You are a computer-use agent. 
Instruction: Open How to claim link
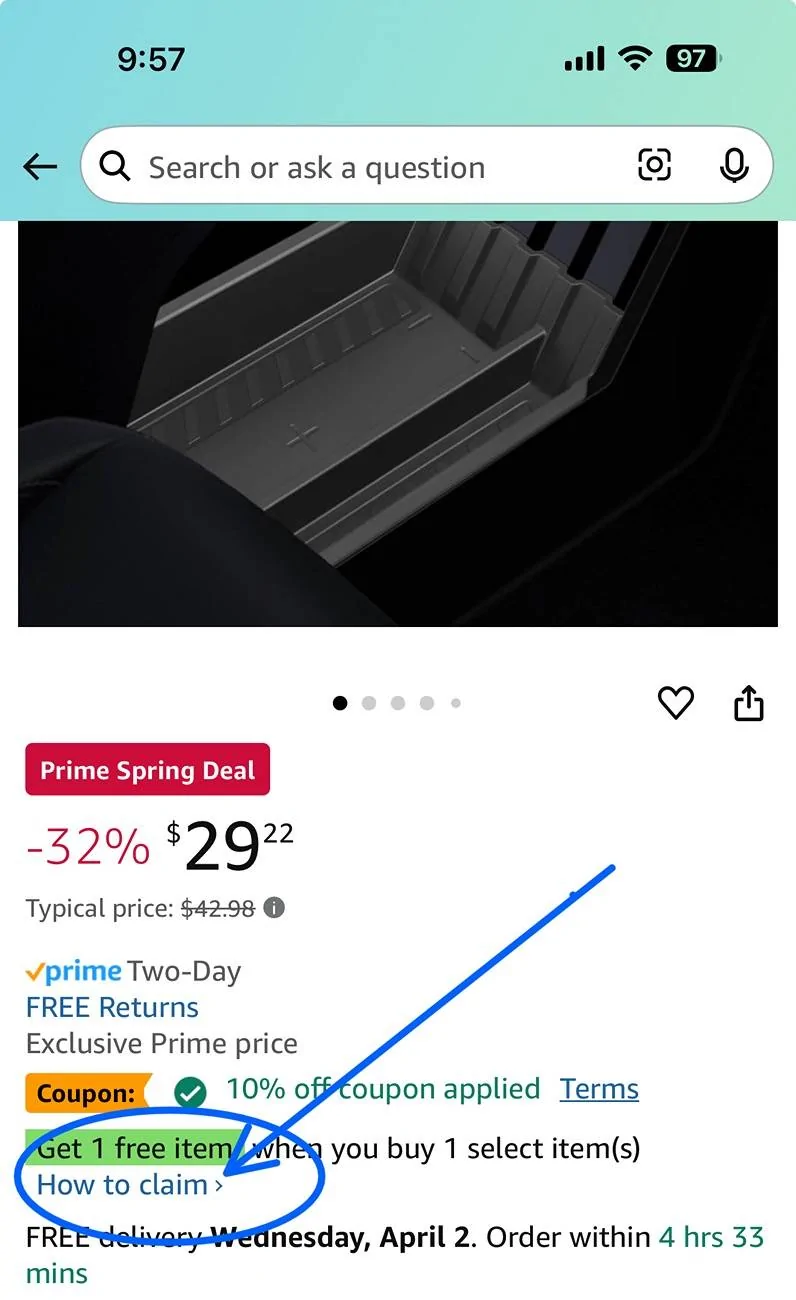(130, 1185)
